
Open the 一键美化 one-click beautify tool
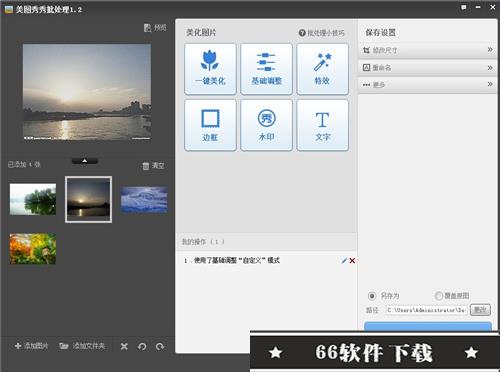click(x=210, y=69)
